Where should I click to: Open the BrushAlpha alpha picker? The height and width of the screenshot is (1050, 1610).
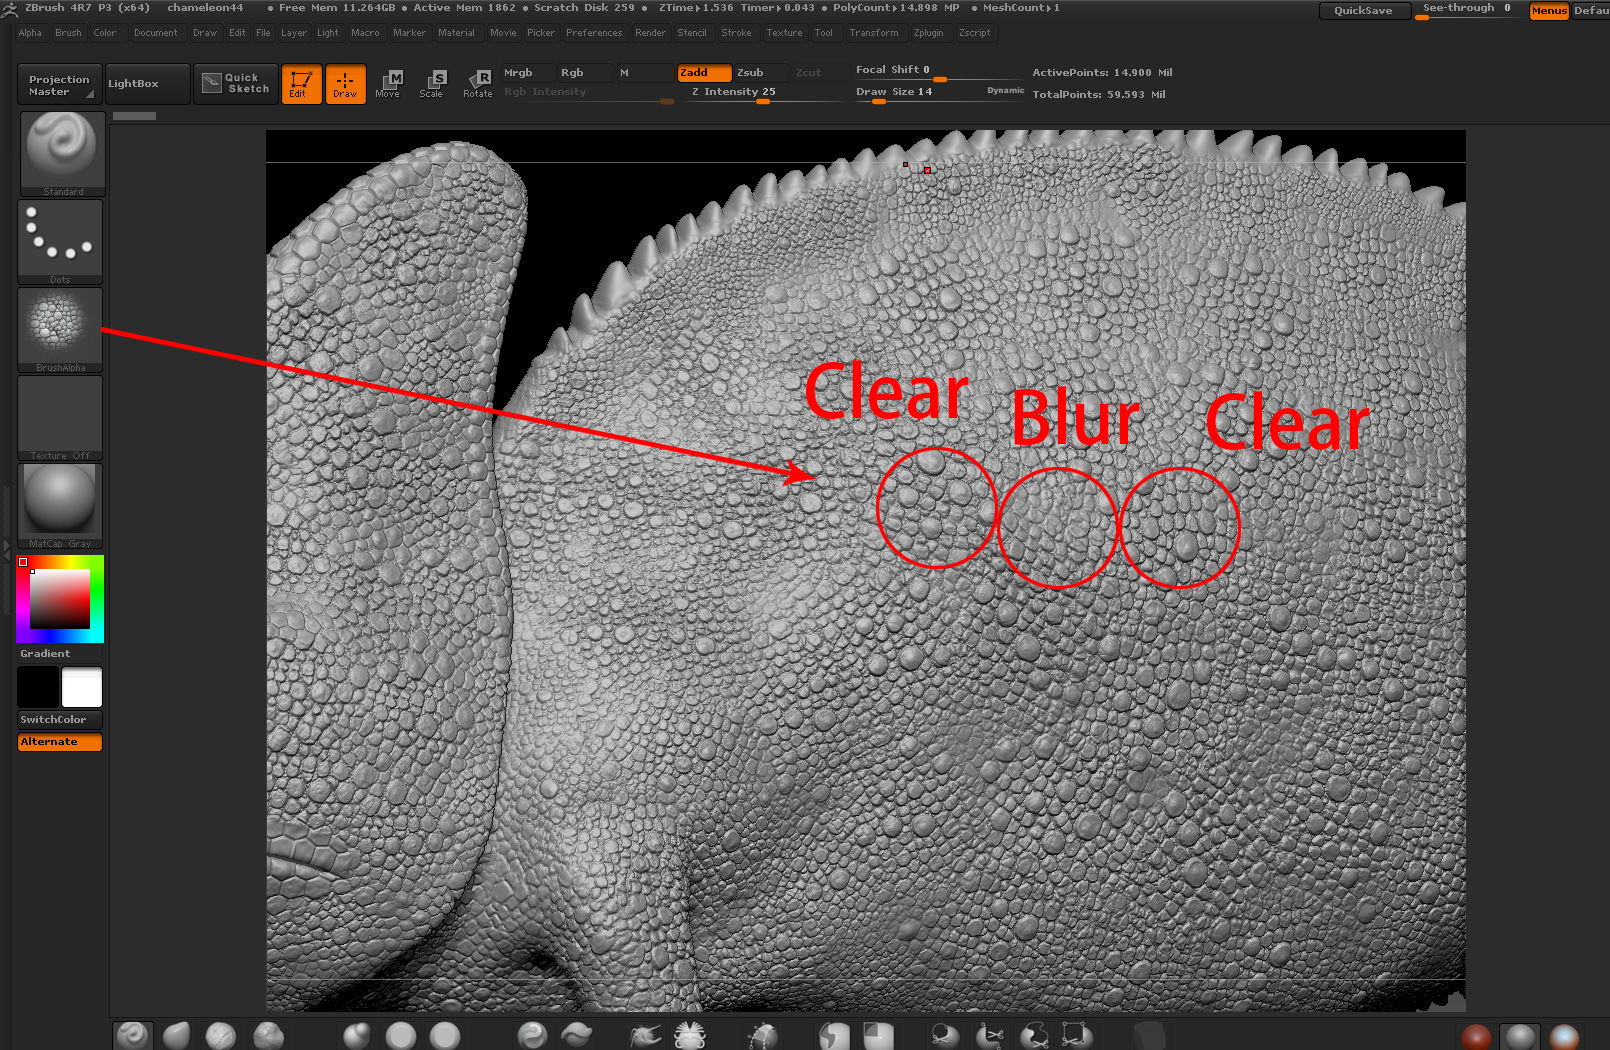(x=60, y=330)
